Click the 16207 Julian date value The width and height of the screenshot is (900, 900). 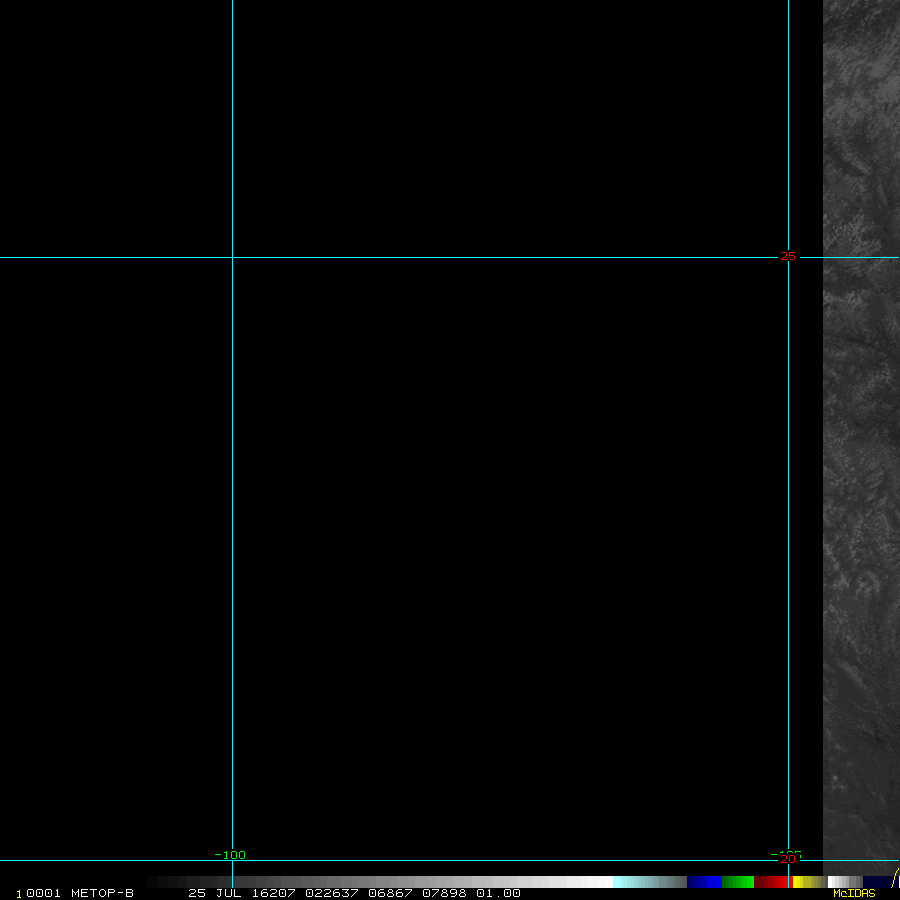point(274,893)
